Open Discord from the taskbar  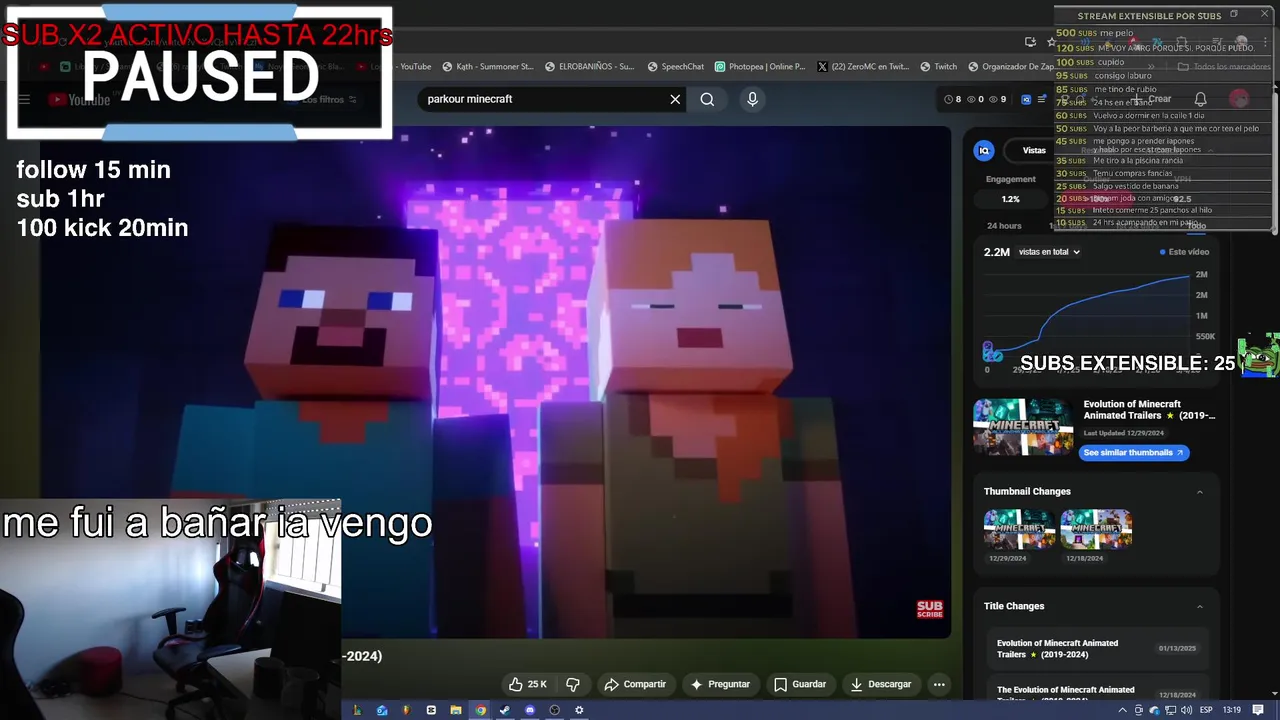pos(530,710)
